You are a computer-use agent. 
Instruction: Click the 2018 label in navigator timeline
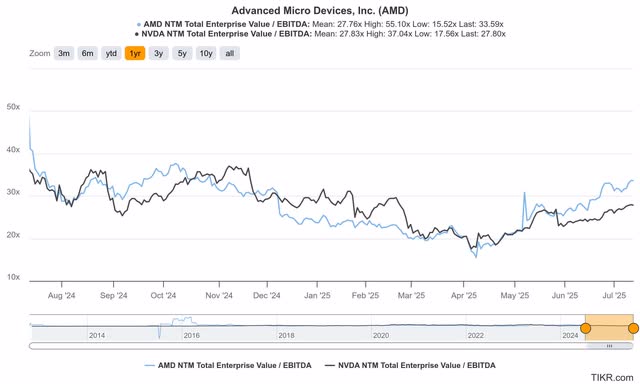tap(286, 335)
